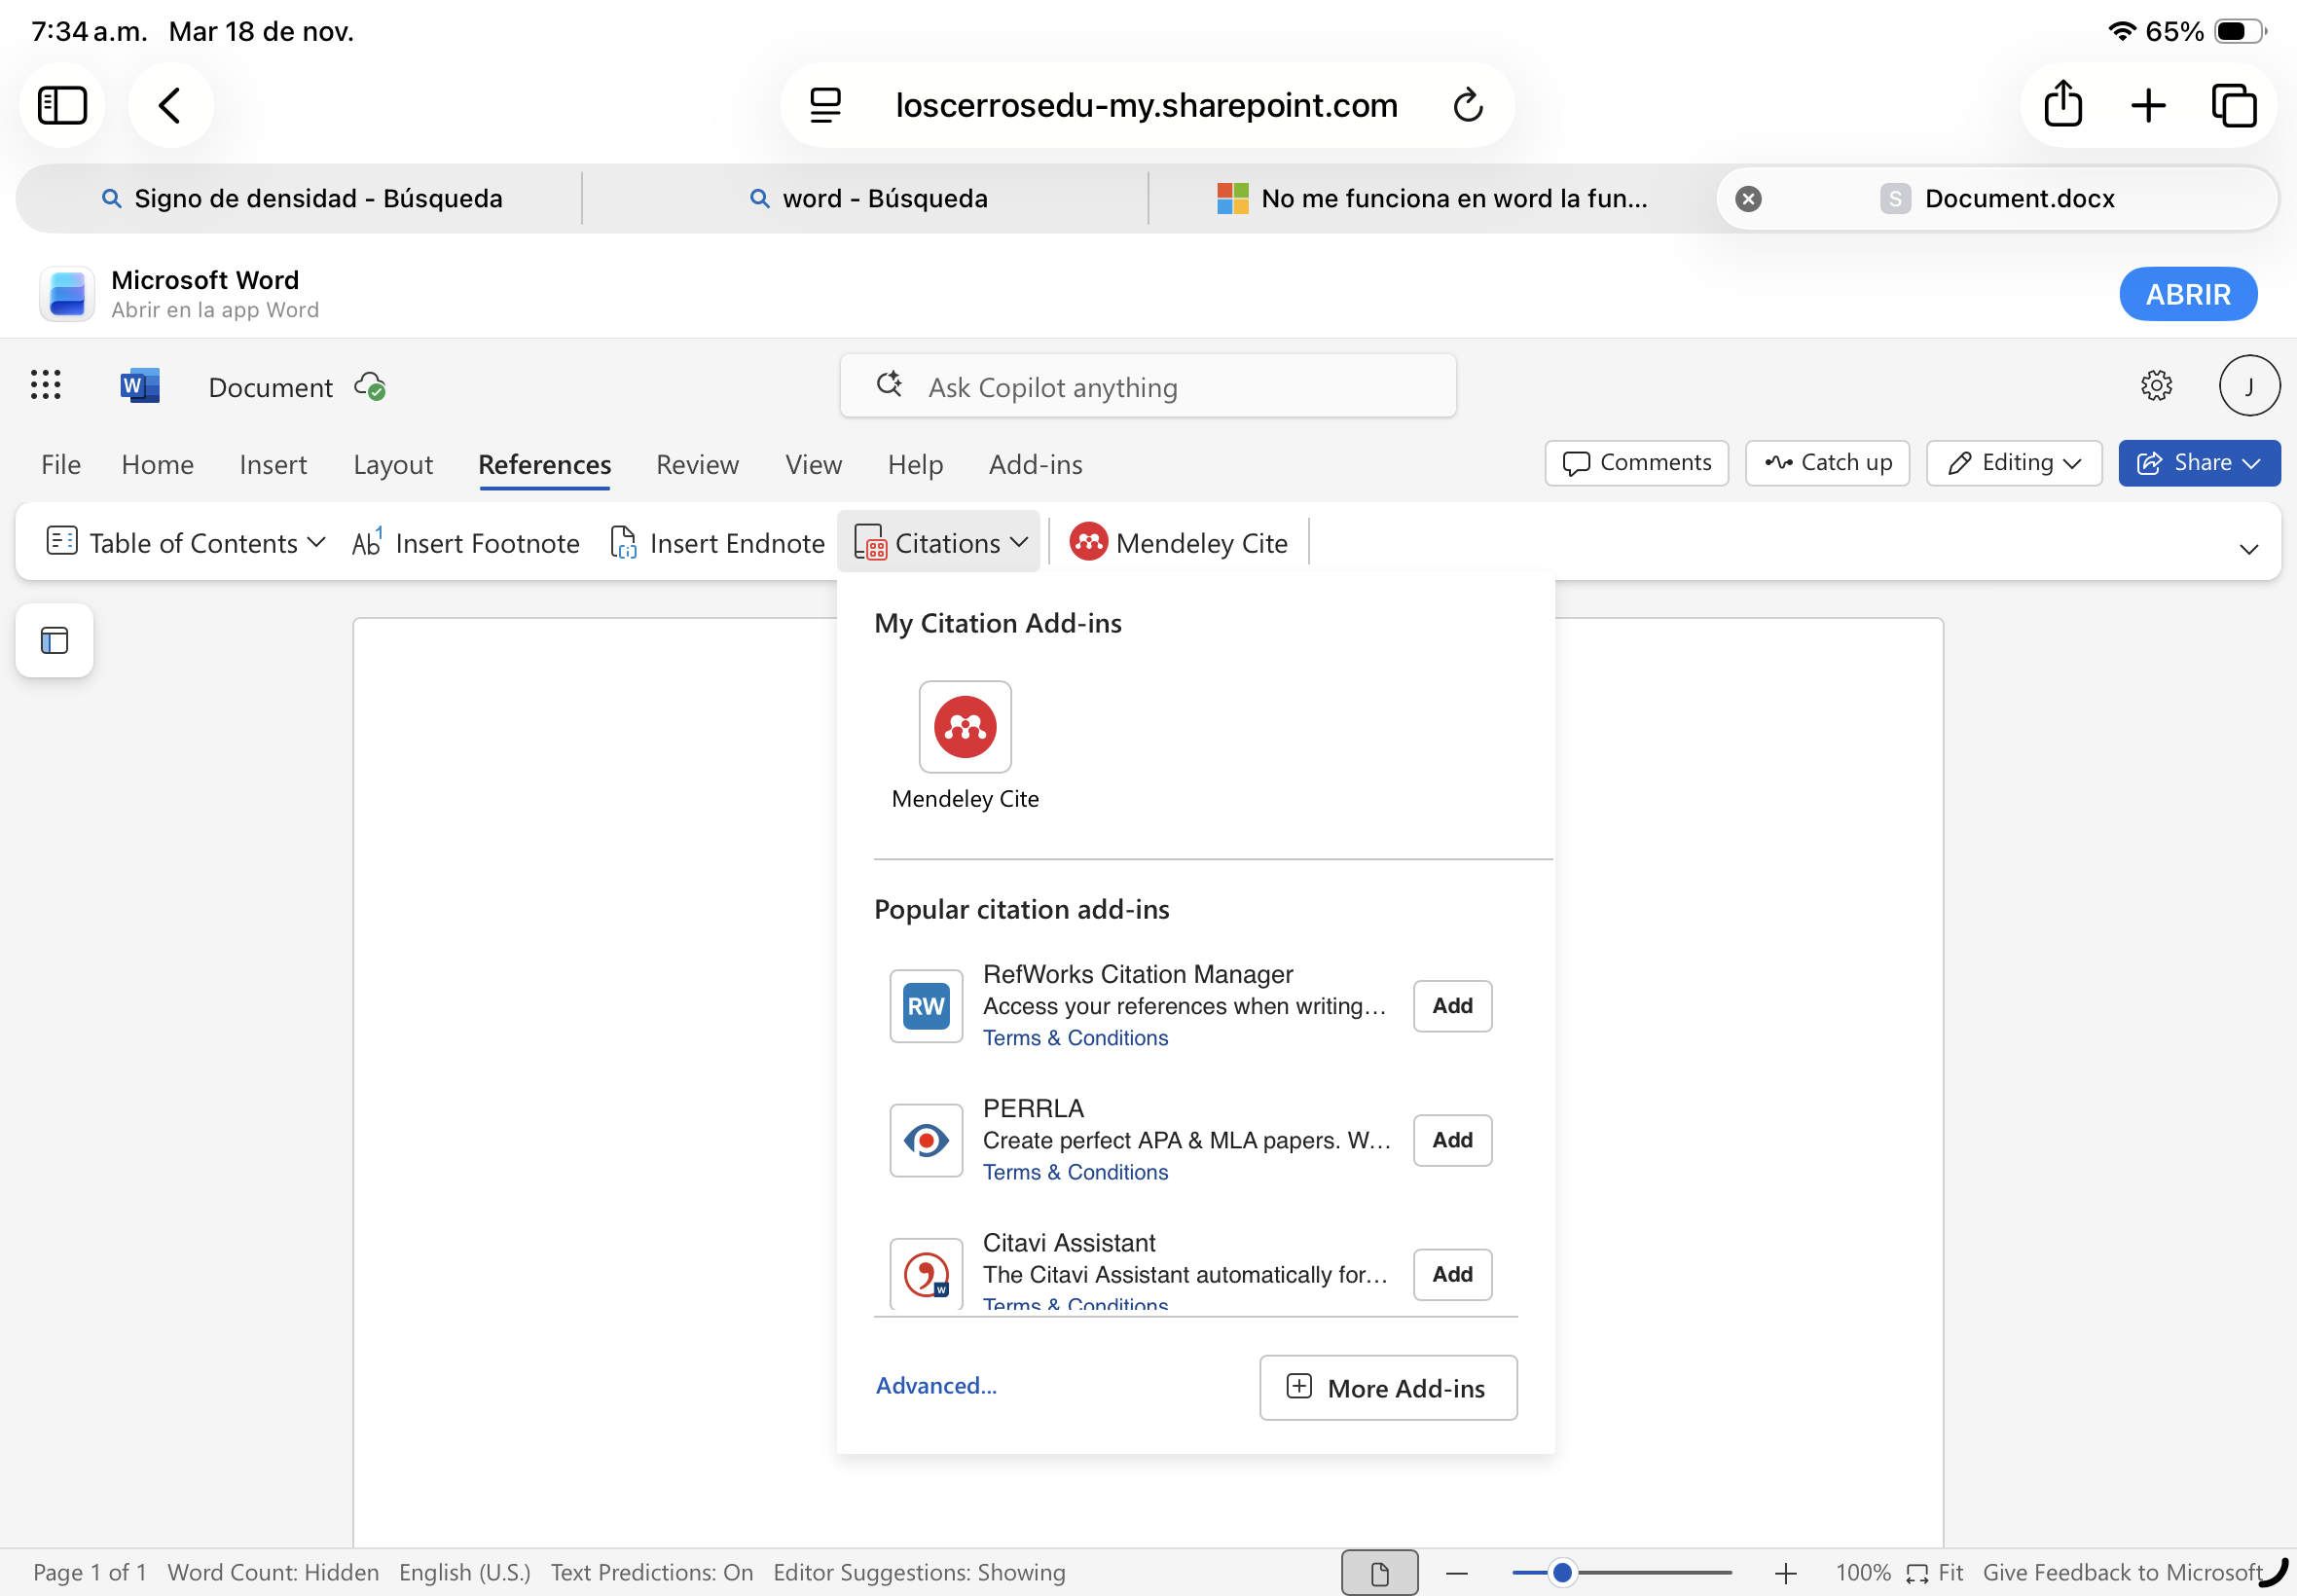
Task: Open the Safari share sheet
Action: [x=2063, y=104]
